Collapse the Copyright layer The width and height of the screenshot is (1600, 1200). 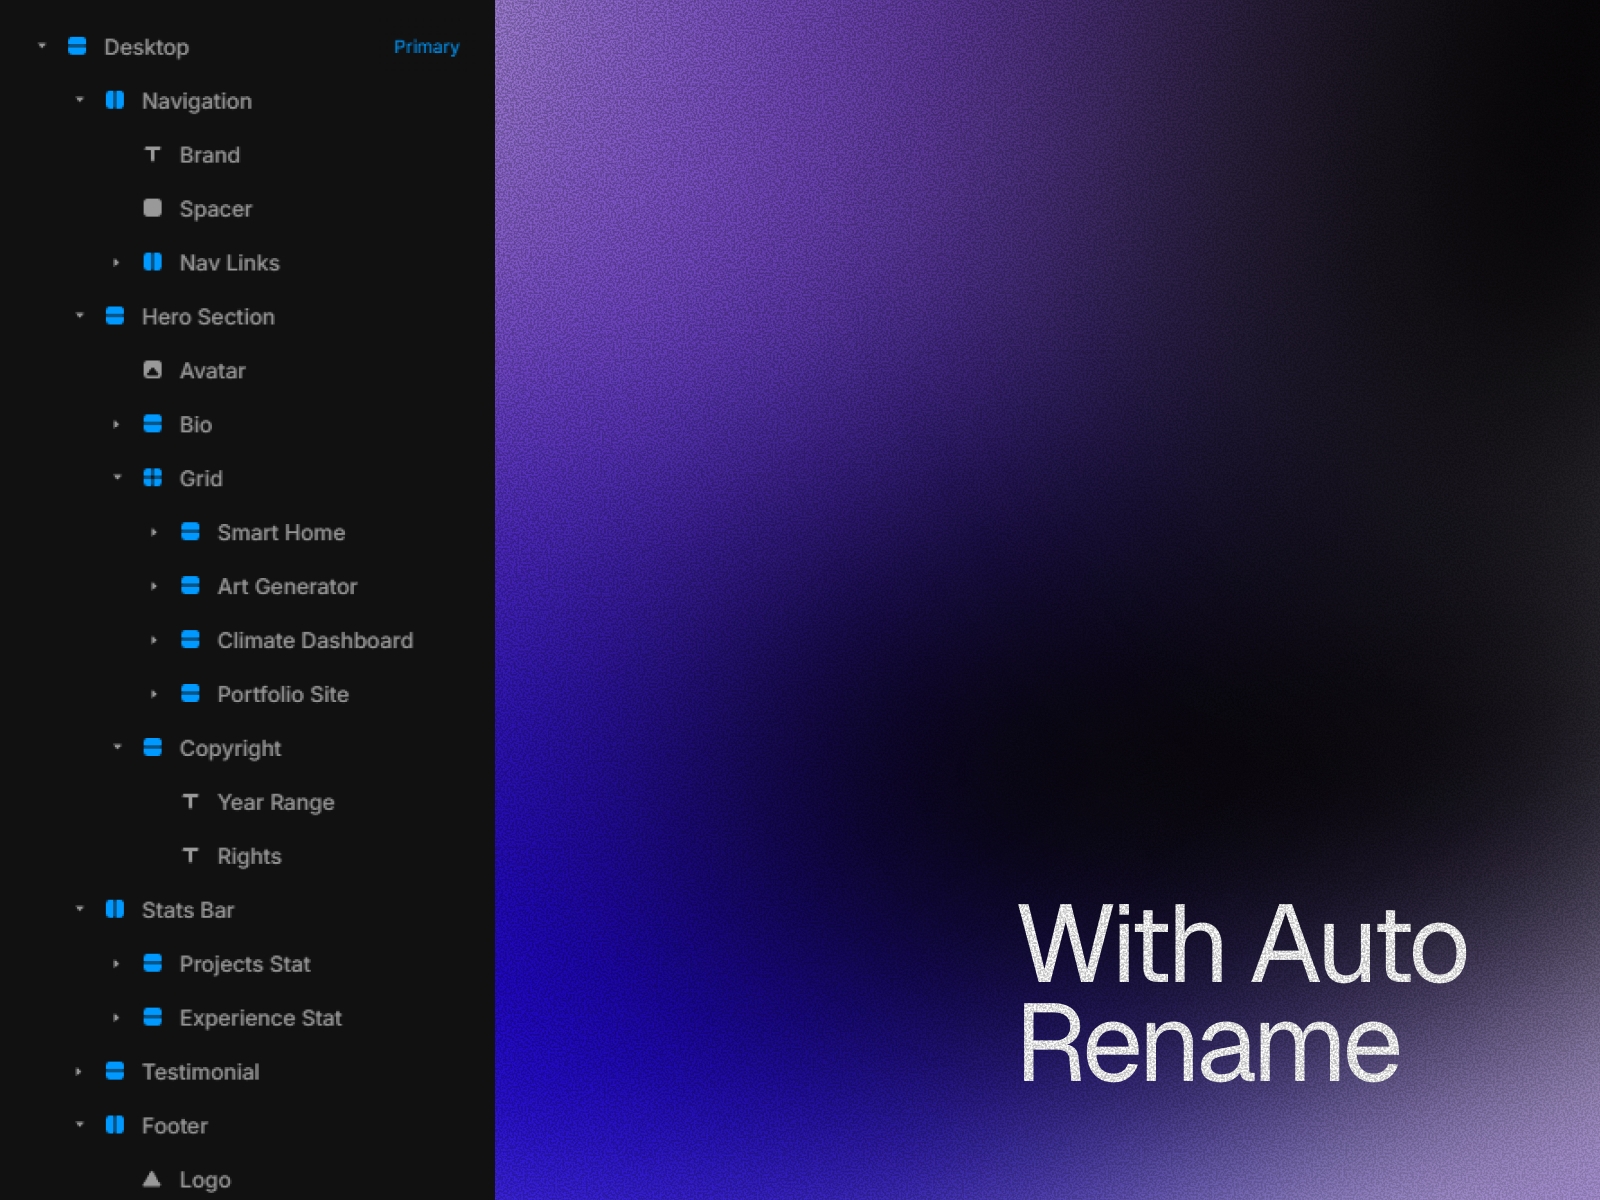[x=118, y=747]
